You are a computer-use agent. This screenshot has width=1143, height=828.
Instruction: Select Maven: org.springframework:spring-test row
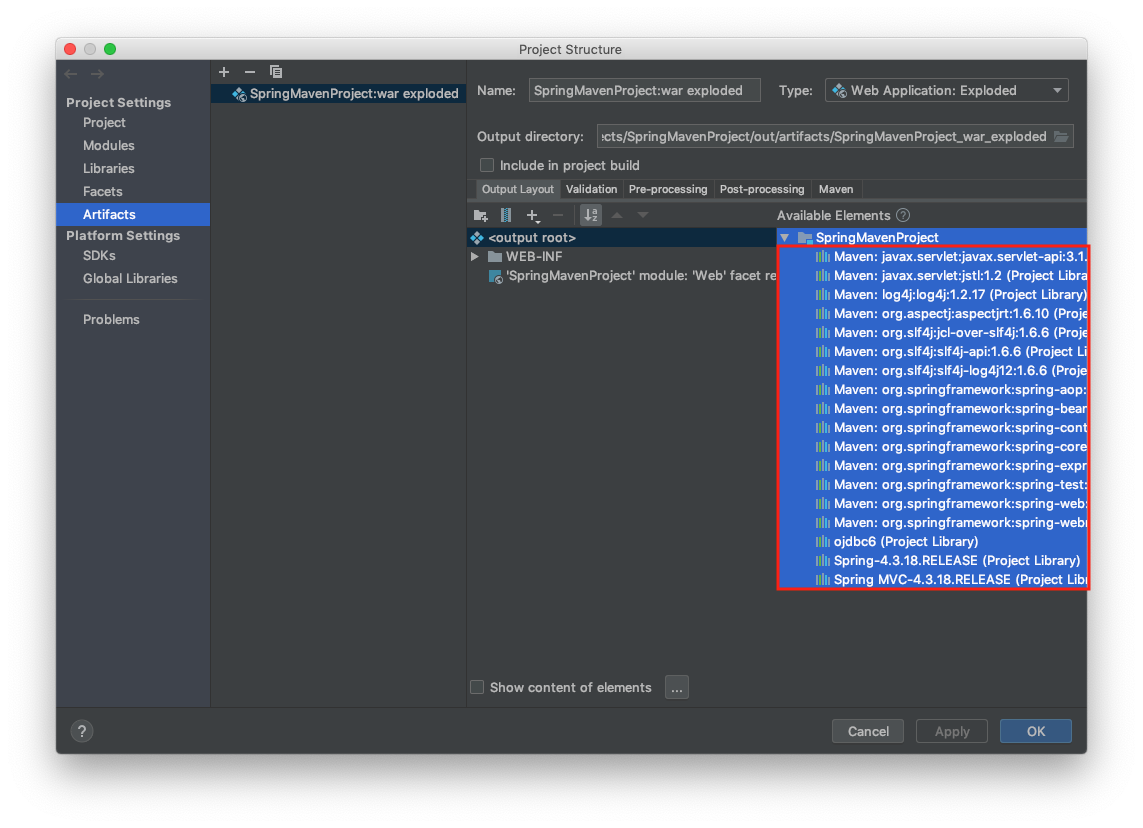pos(933,485)
